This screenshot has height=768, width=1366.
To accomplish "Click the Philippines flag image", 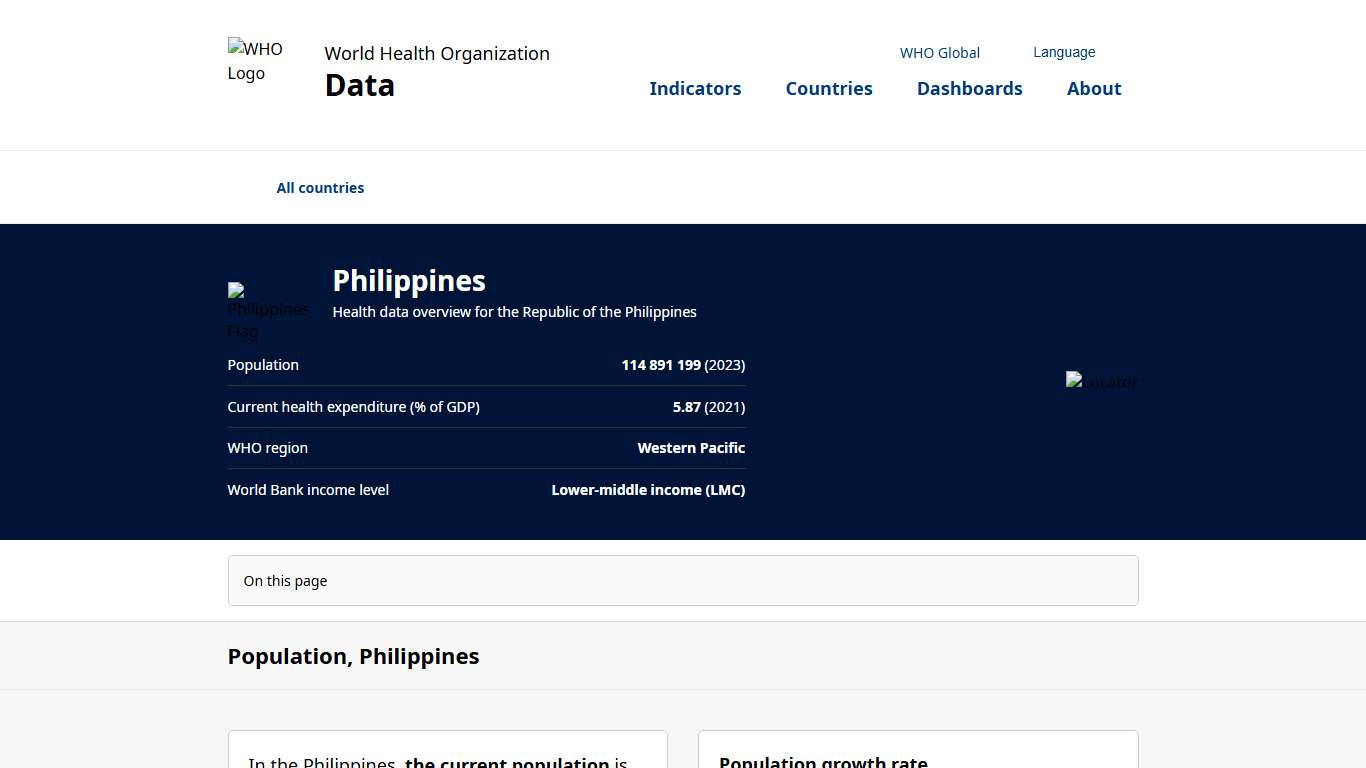I will coord(268,308).
